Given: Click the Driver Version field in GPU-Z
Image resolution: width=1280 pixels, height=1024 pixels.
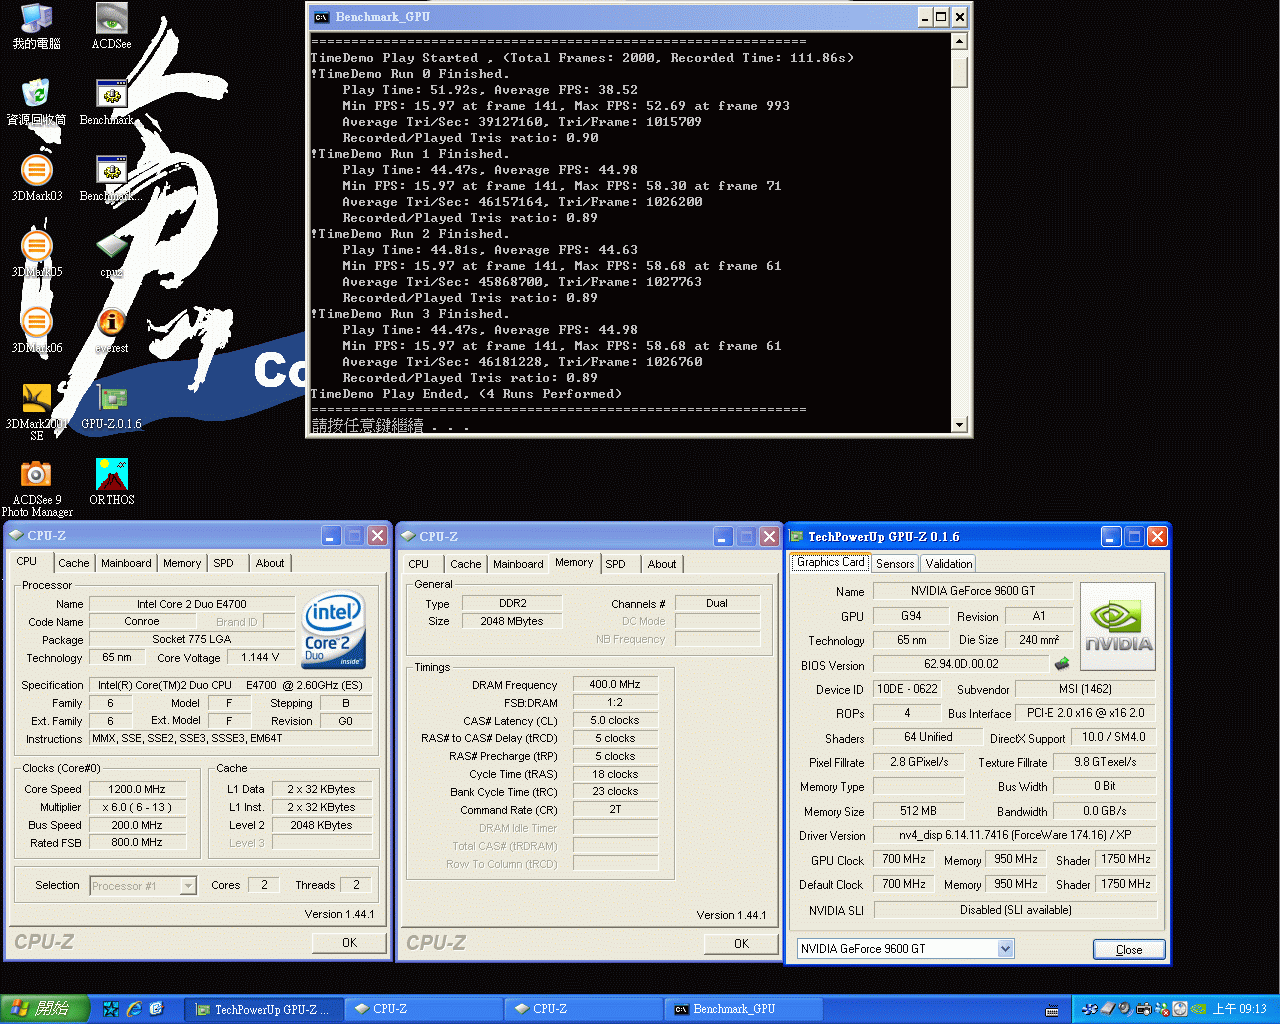Looking at the screenshot, I should (1014, 835).
